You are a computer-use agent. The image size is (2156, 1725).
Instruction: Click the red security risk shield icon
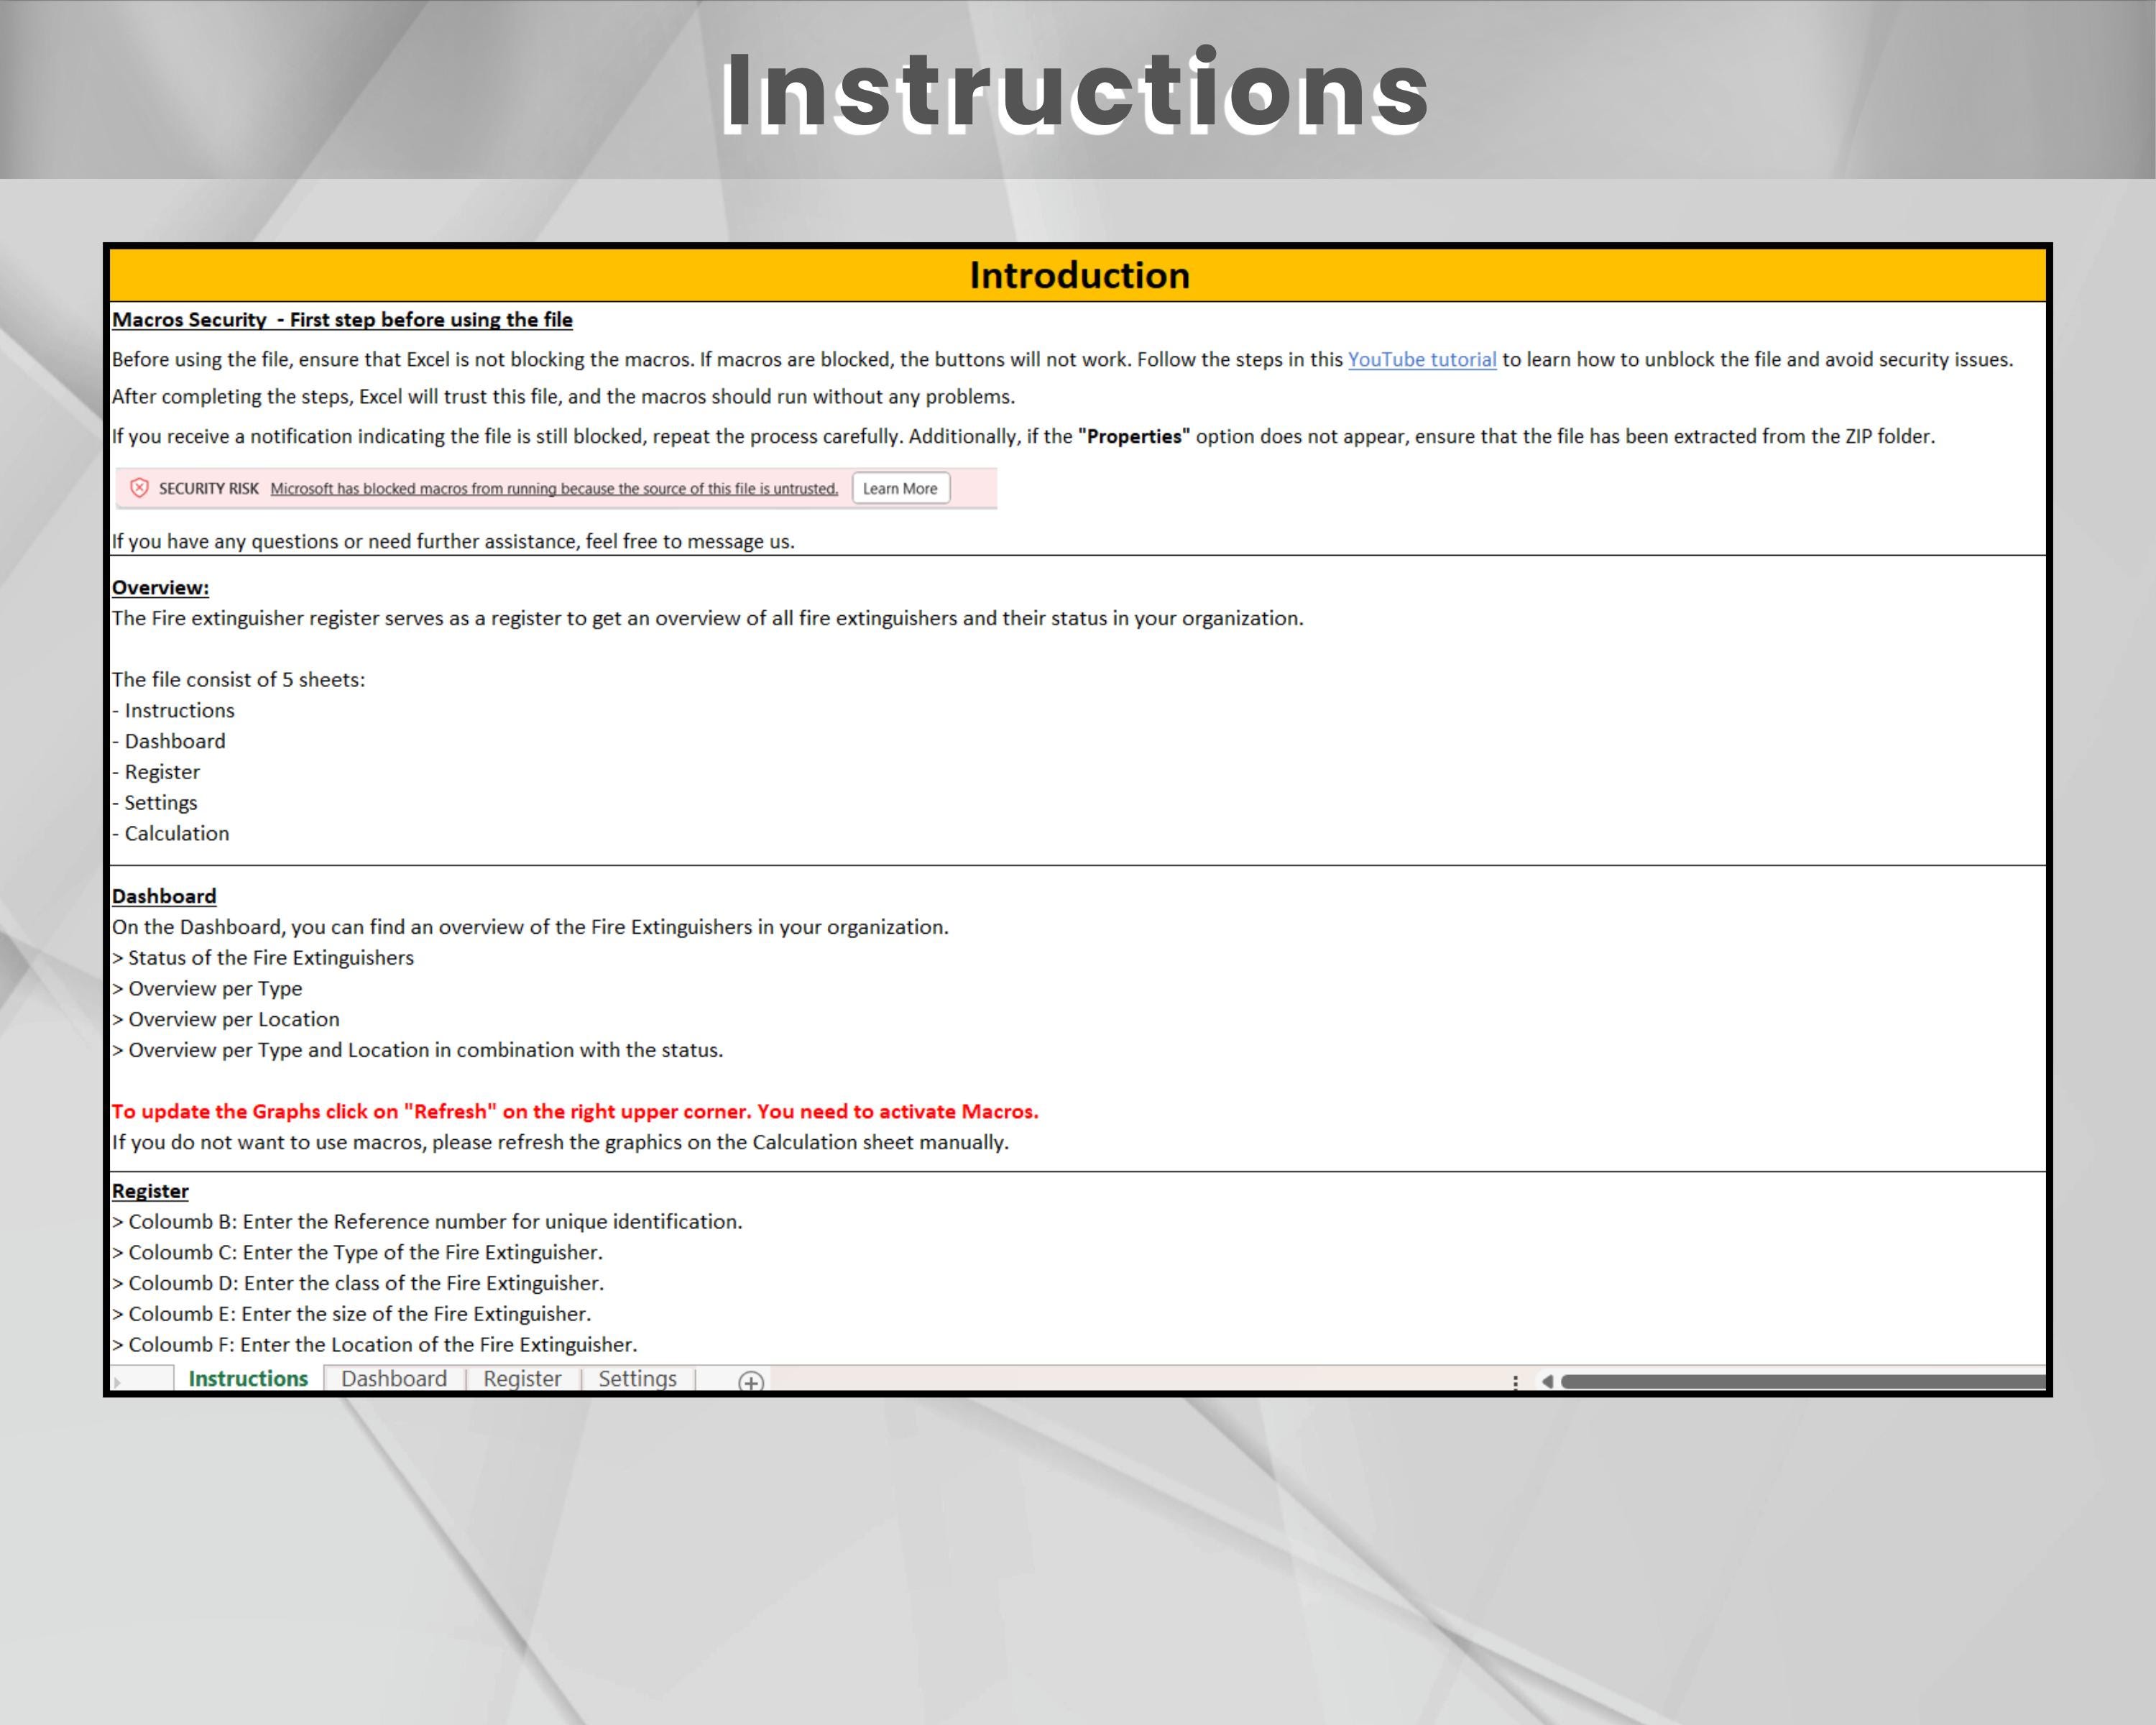pyautogui.click(x=140, y=488)
